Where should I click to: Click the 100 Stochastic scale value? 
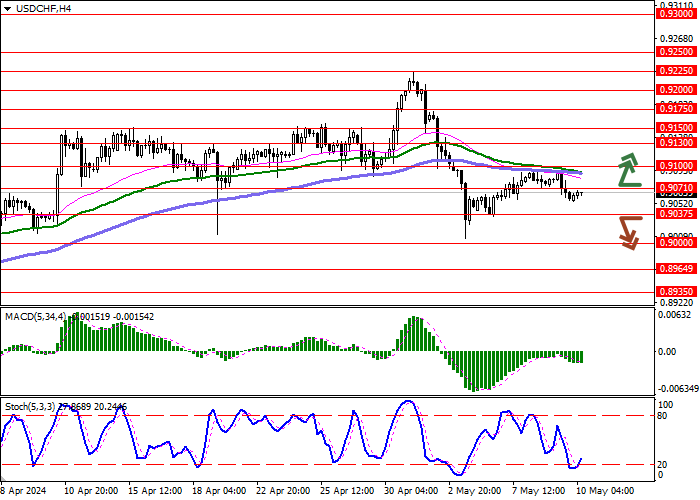coord(666,405)
